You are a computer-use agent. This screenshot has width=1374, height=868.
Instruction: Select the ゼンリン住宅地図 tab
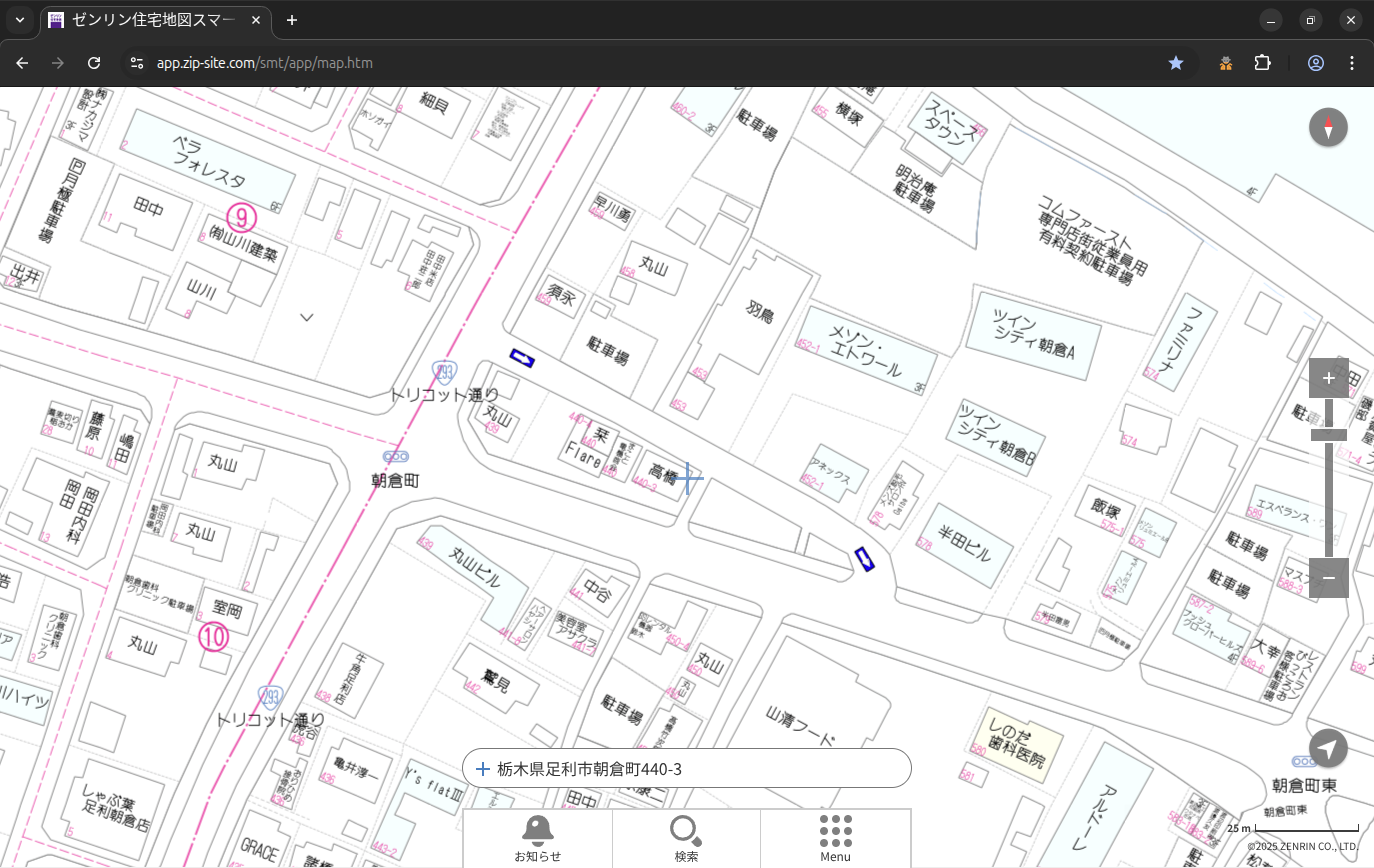coord(155,20)
